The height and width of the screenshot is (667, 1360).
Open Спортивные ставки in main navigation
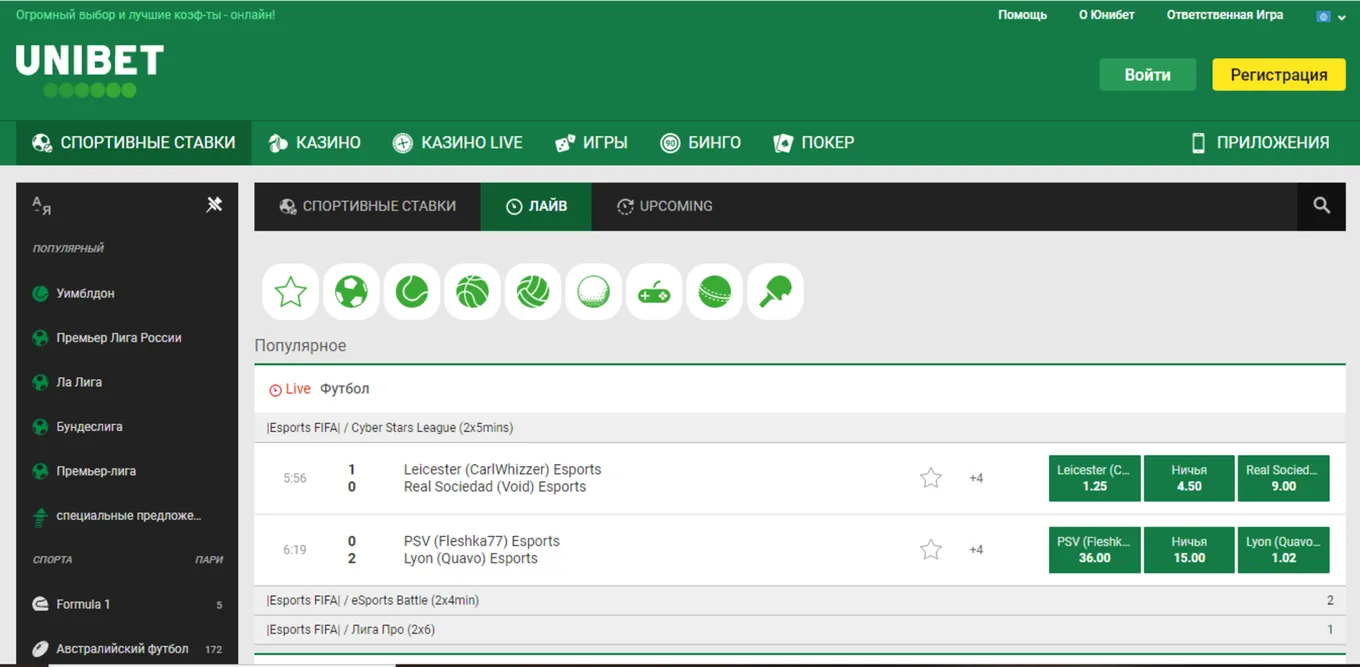[133, 143]
